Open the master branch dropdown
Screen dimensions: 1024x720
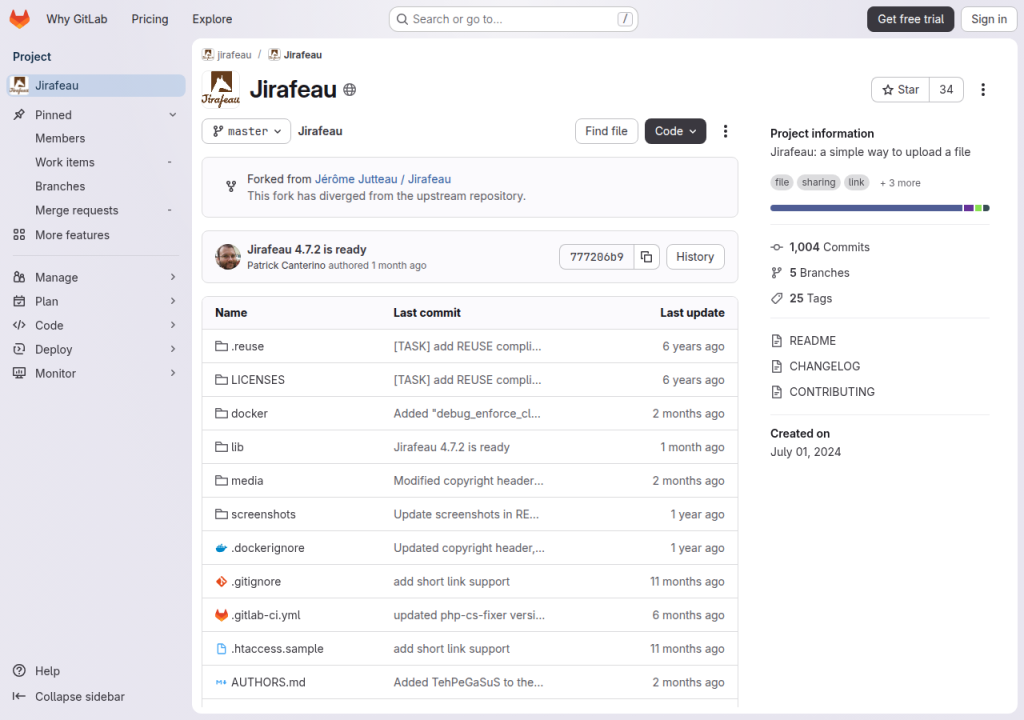click(246, 131)
